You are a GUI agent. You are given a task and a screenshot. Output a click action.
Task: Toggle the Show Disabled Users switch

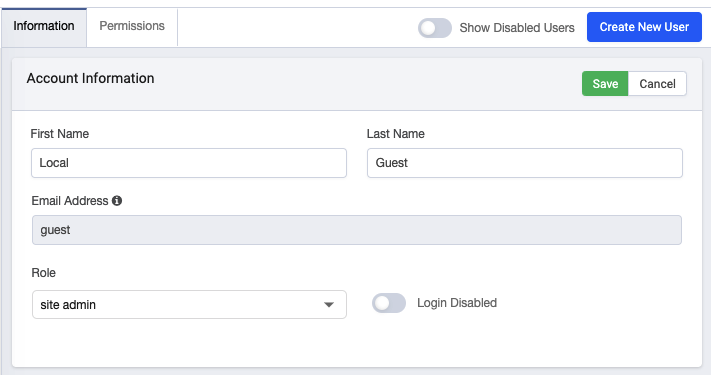tap(435, 28)
